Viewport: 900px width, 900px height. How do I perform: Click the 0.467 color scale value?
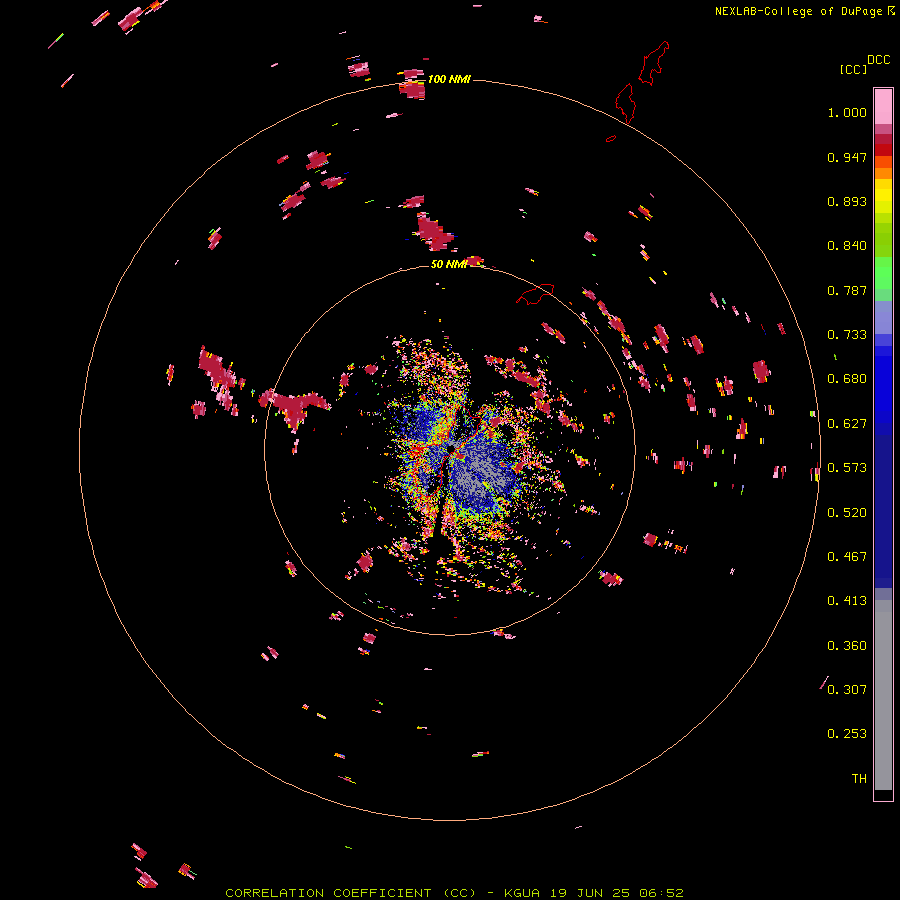pos(847,557)
